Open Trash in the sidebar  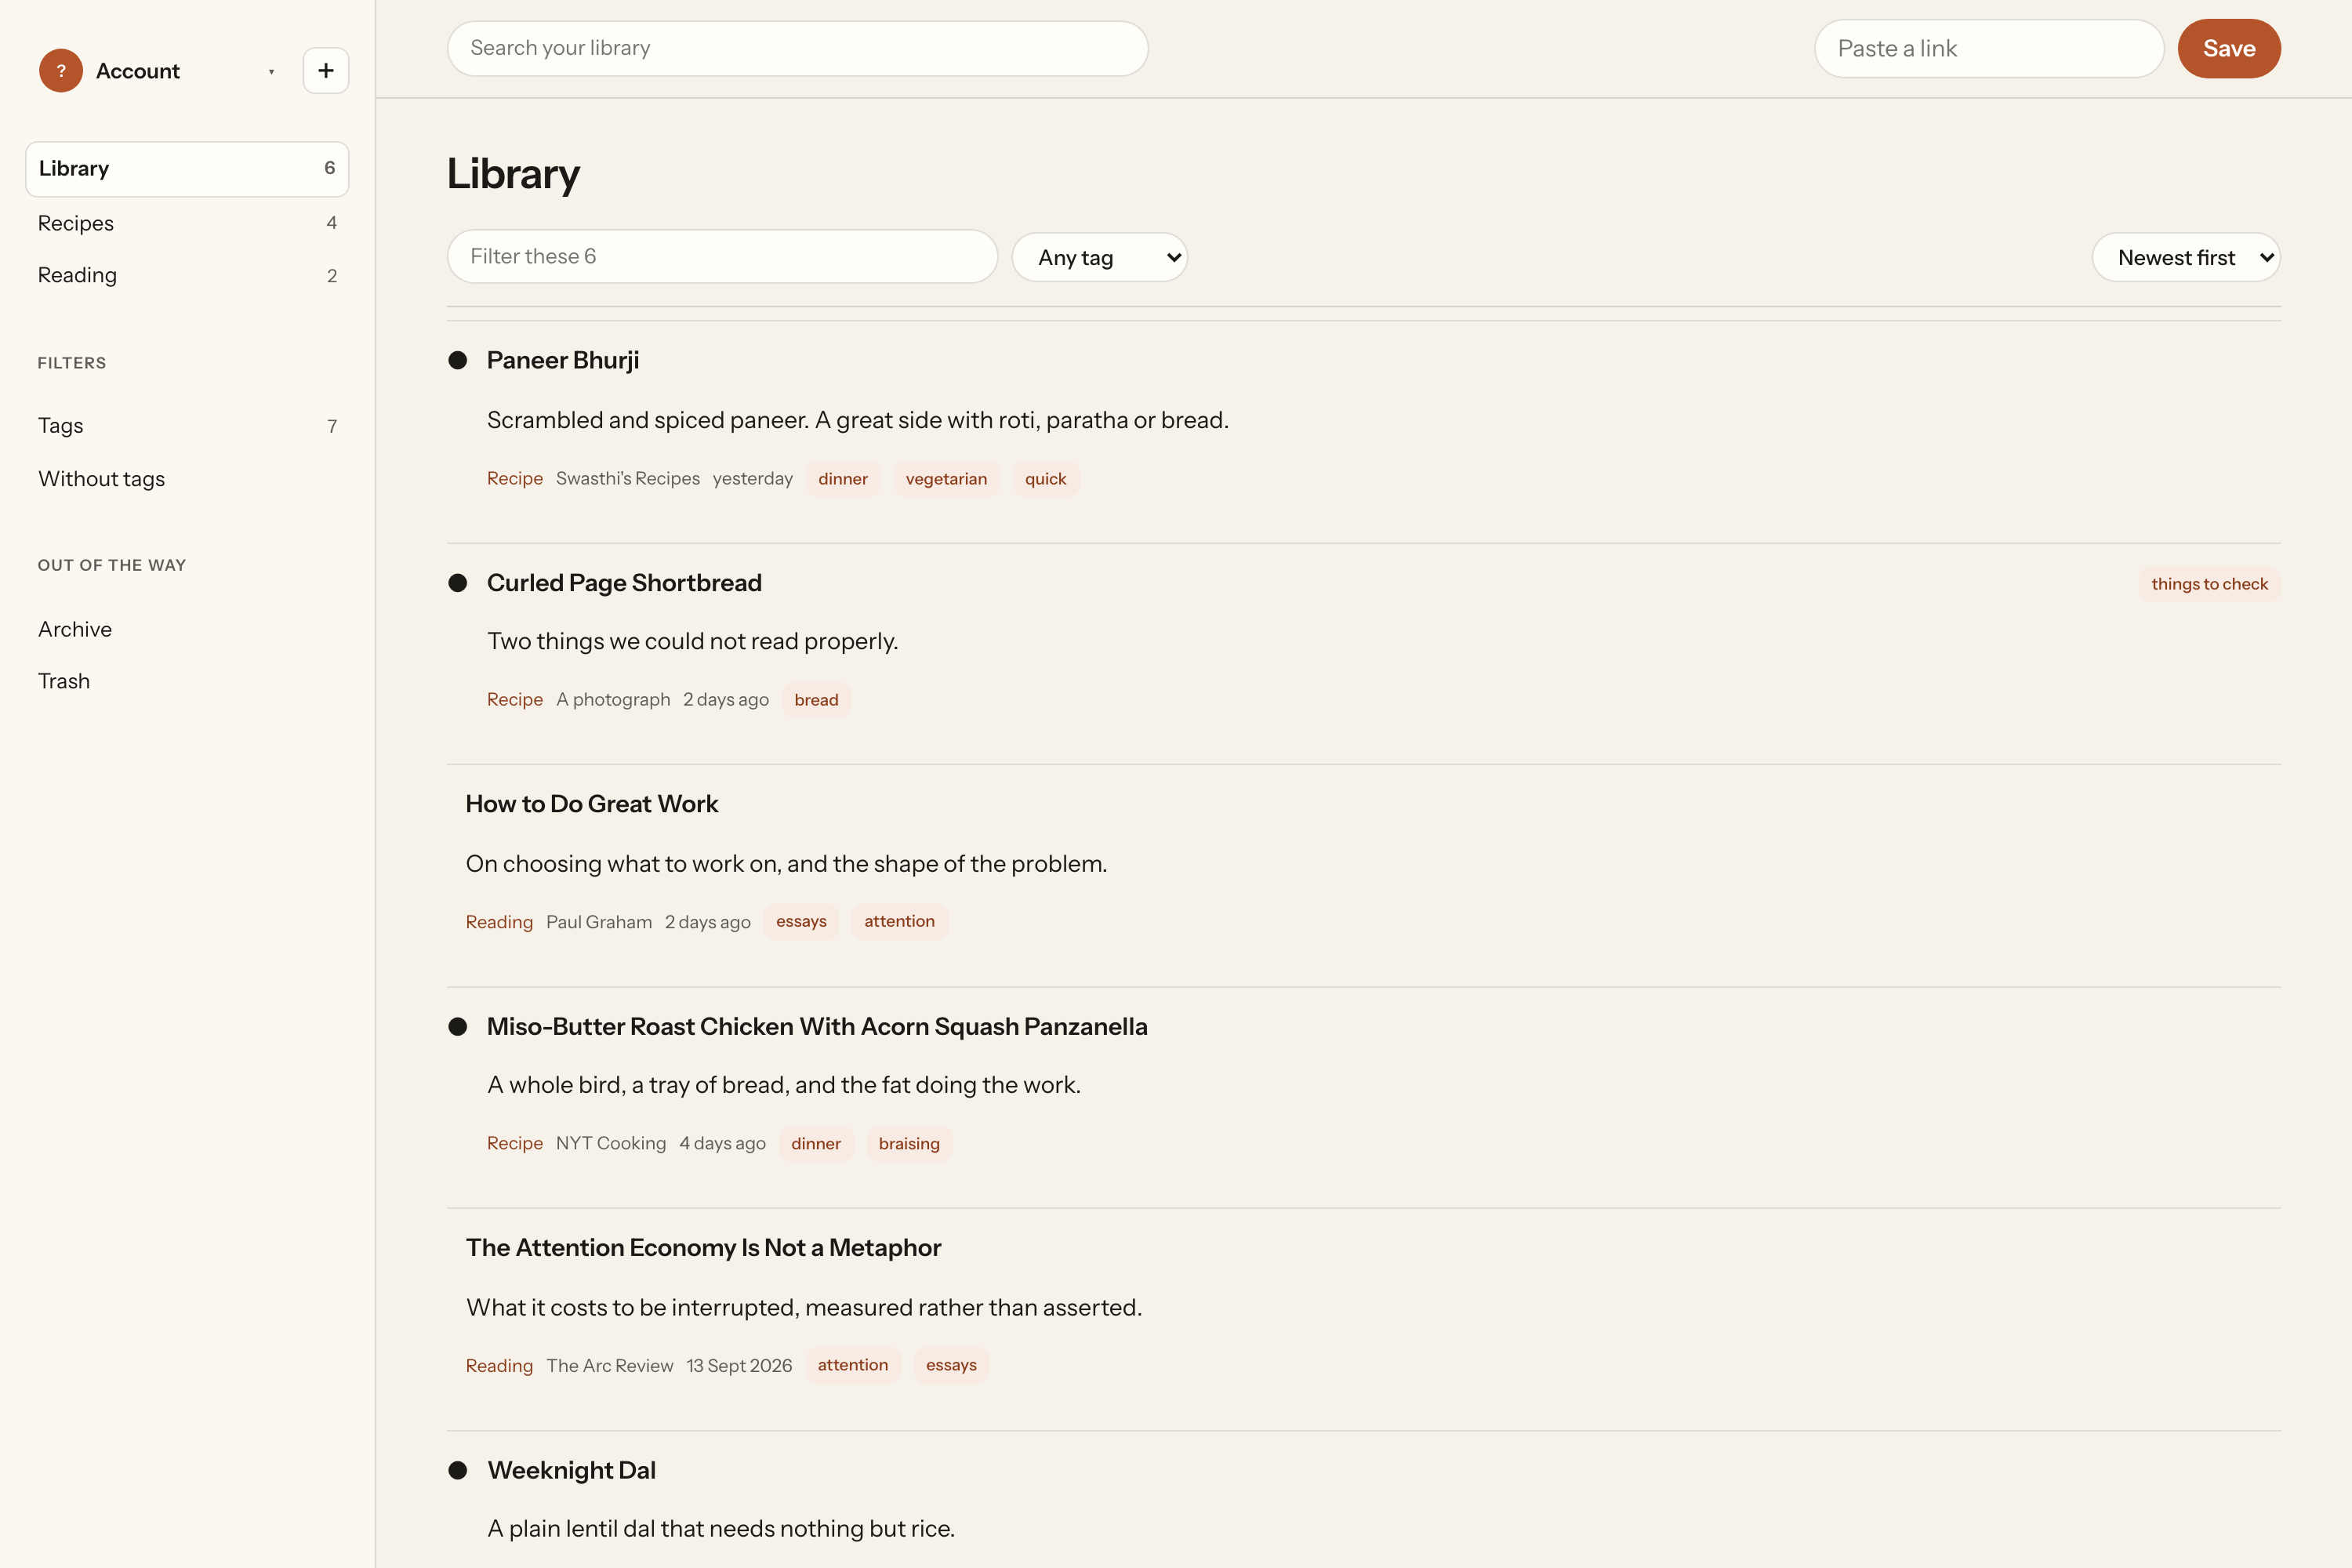(187, 681)
